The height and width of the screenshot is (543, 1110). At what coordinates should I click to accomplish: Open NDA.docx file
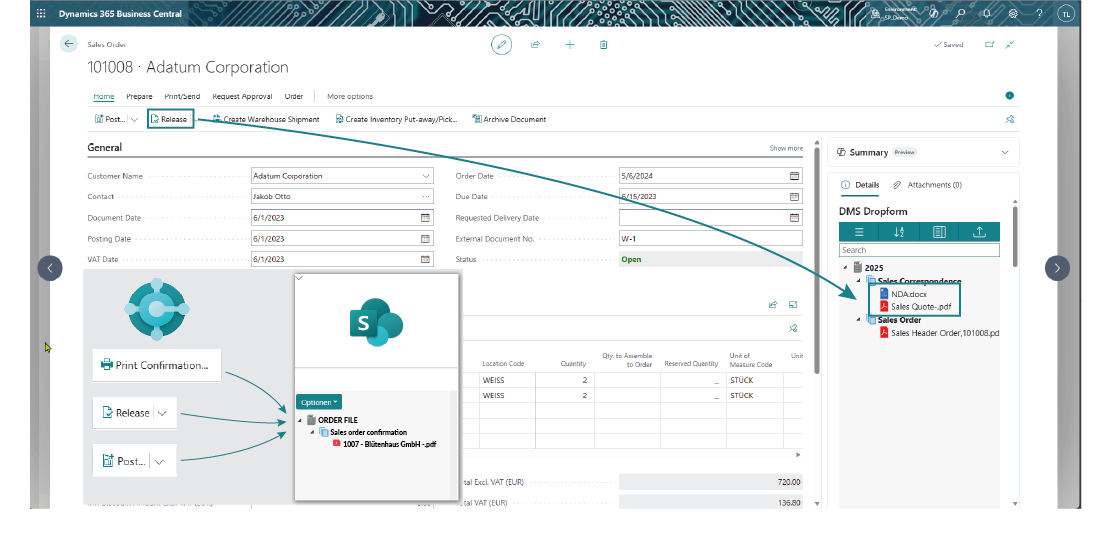pyautogui.click(x=903, y=293)
